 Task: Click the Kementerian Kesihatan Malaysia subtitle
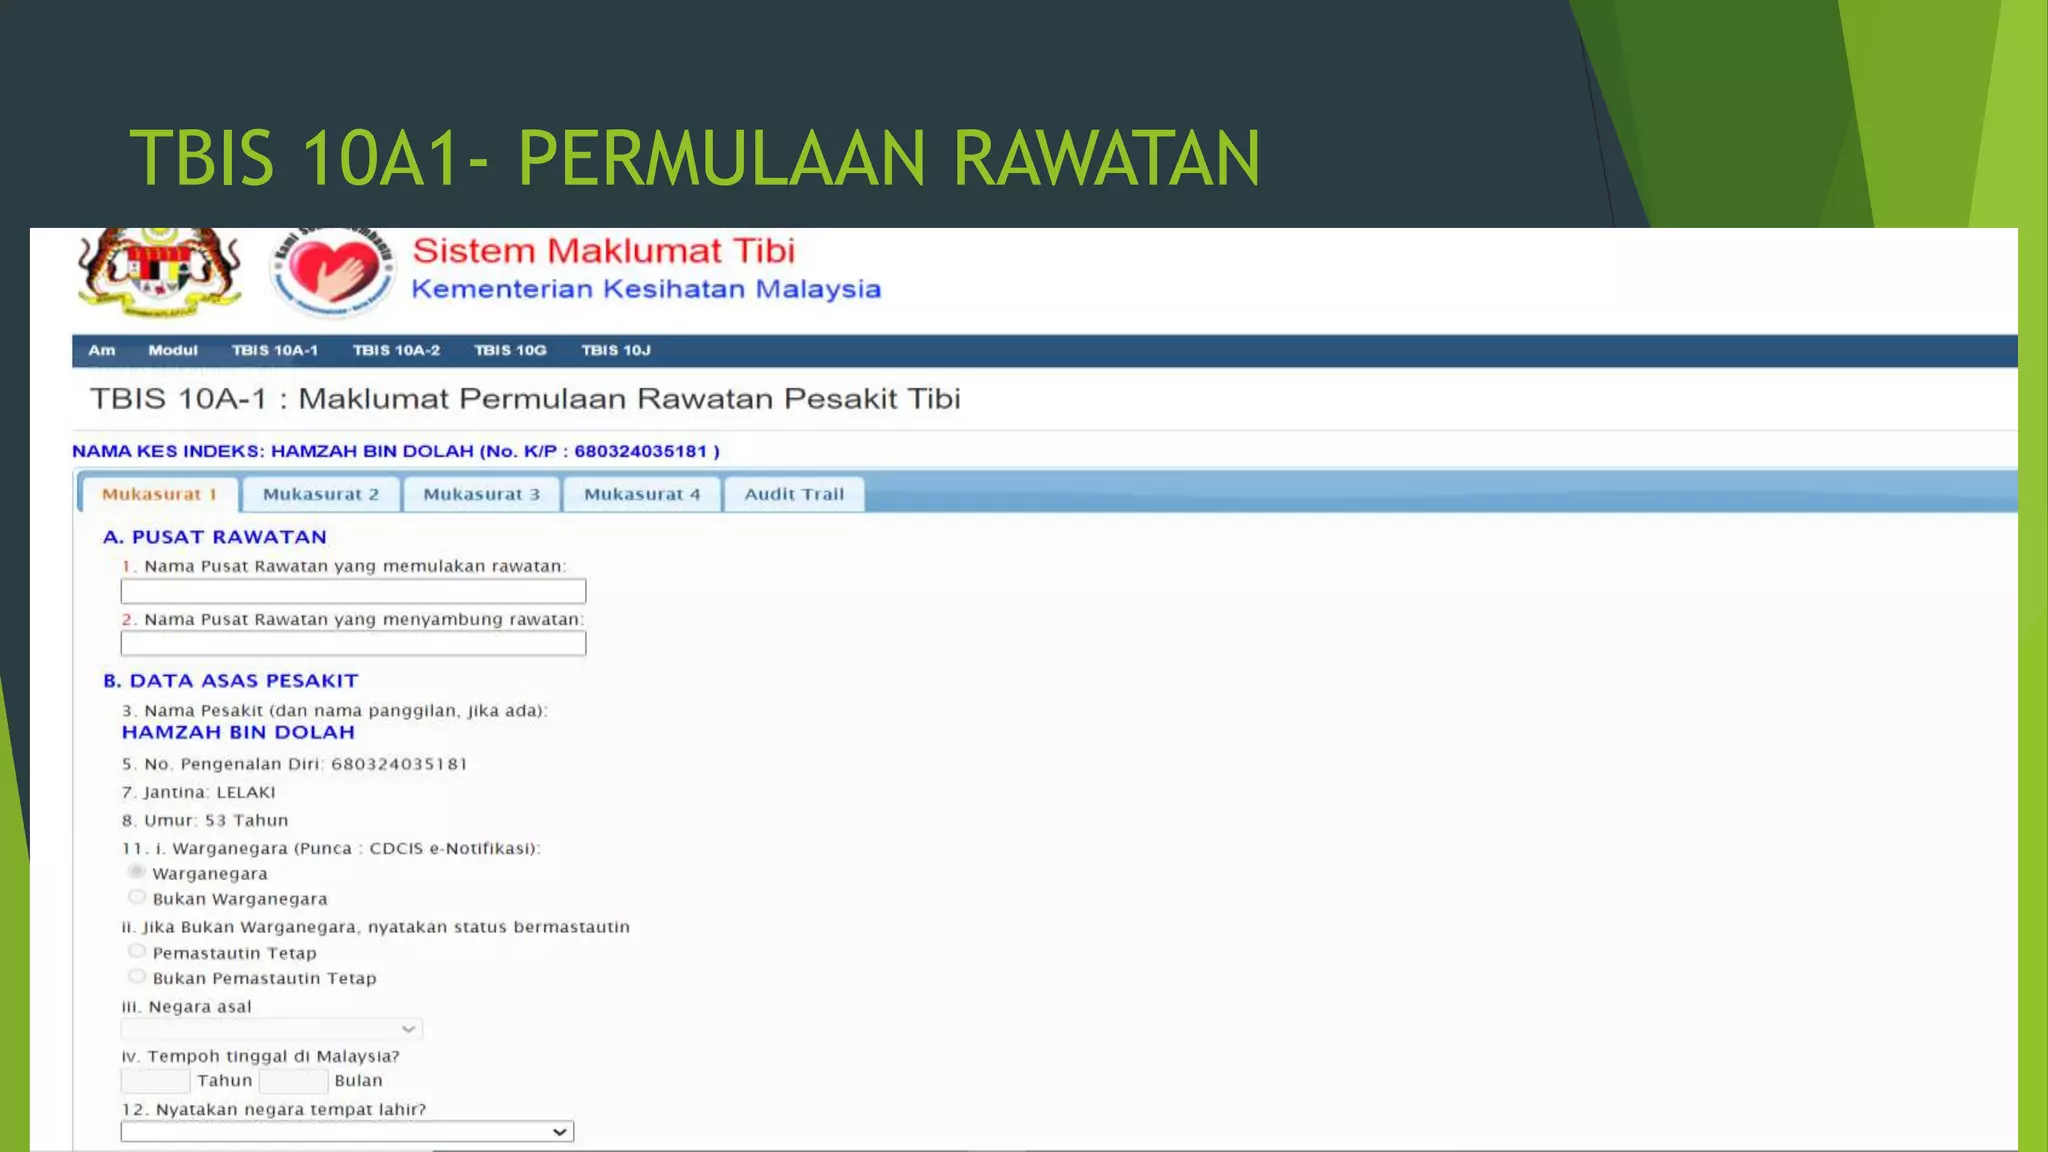[646, 289]
